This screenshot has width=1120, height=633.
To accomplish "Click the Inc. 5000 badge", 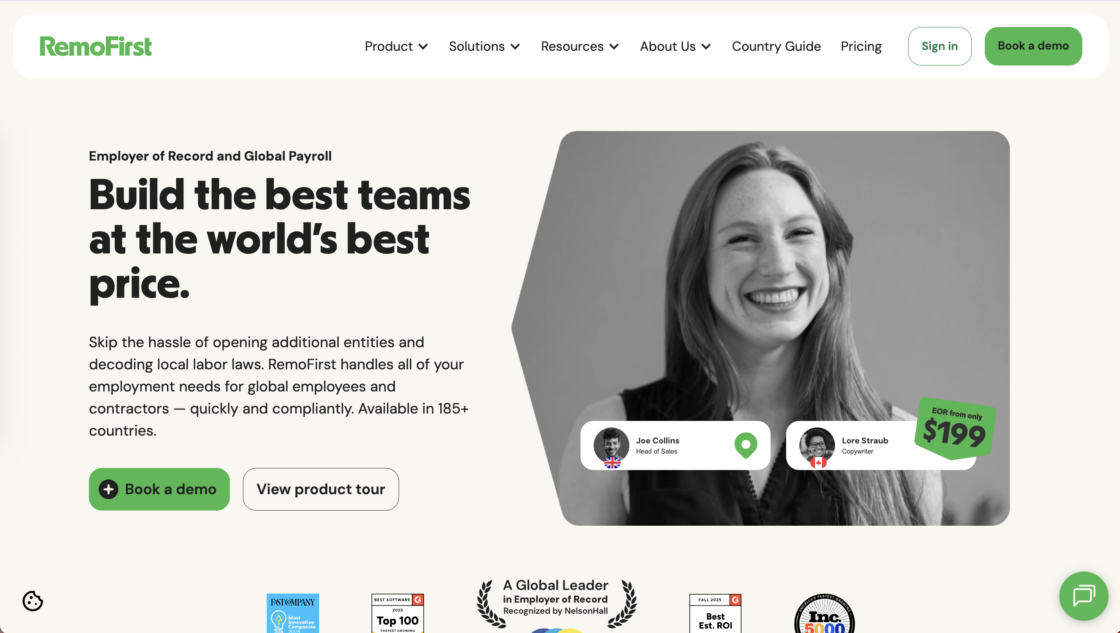I will (x=824, y=614).
